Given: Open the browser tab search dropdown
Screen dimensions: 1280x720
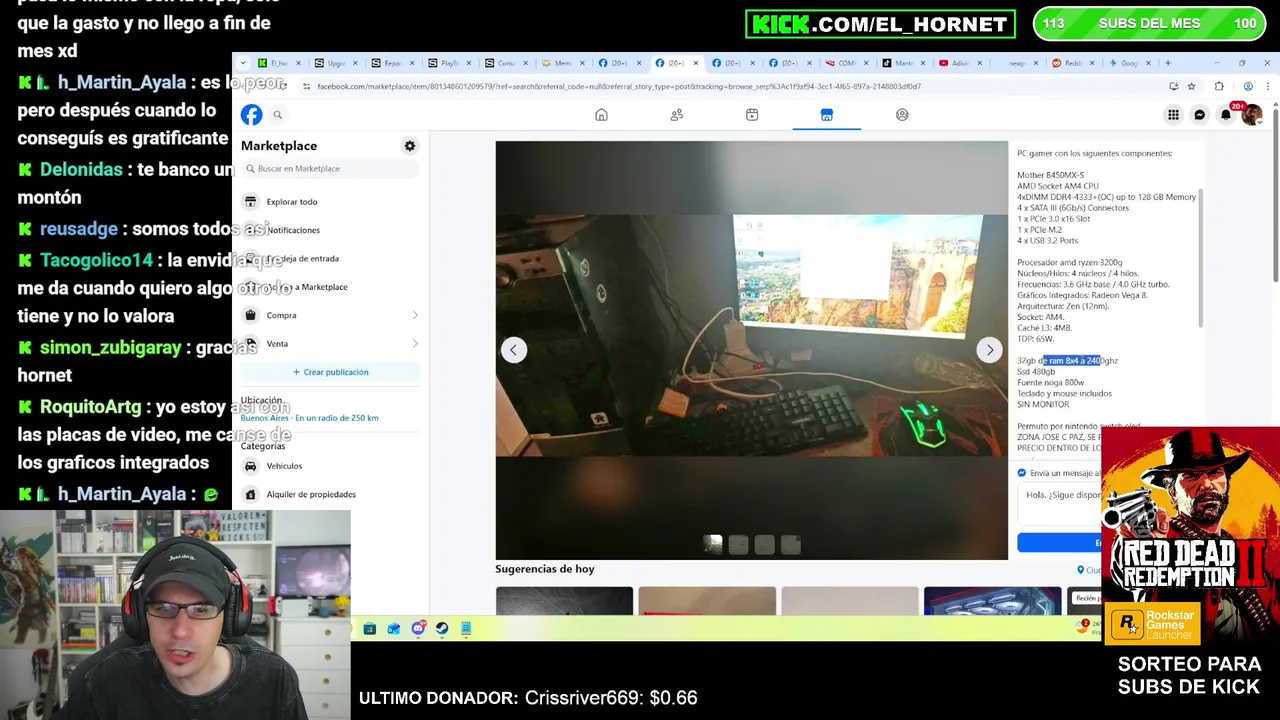Looking at the screenshot, I should click(244, 63).
